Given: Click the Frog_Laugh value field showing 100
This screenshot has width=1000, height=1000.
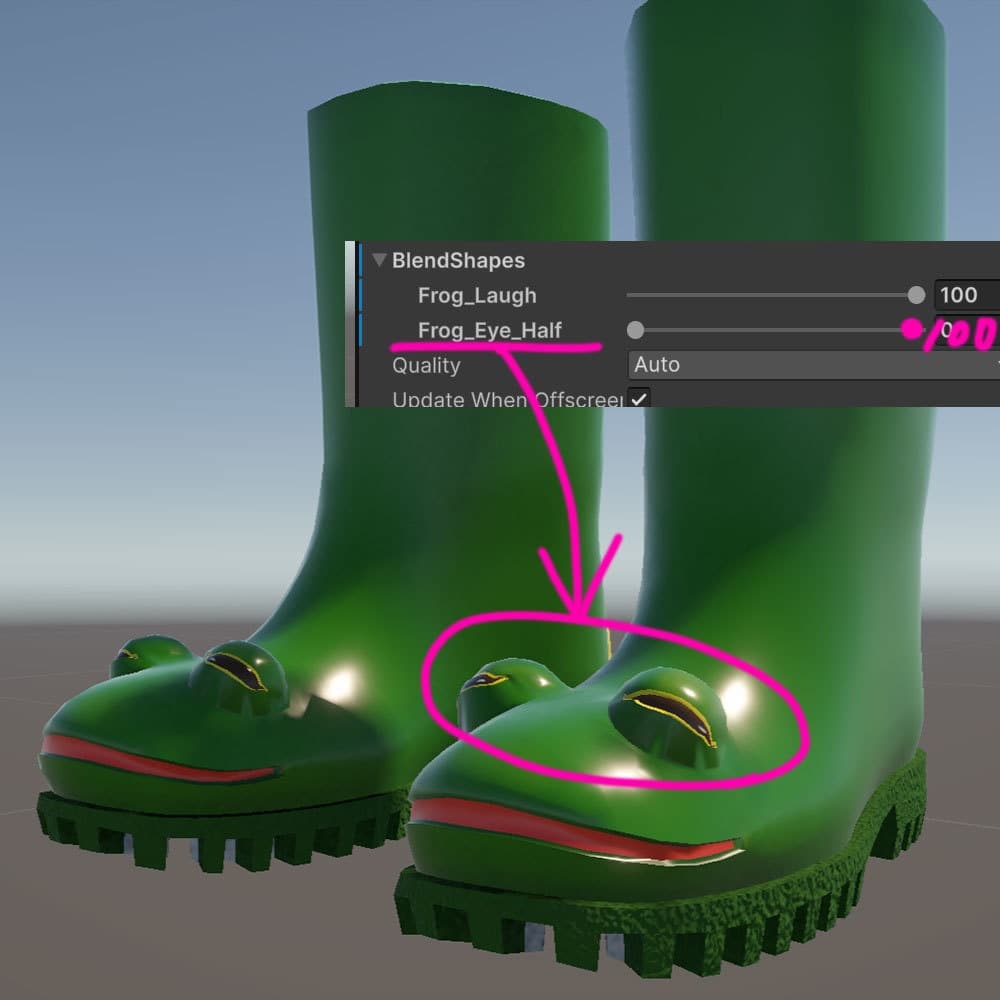Looking at the screenshot, I should pos(967,295).
